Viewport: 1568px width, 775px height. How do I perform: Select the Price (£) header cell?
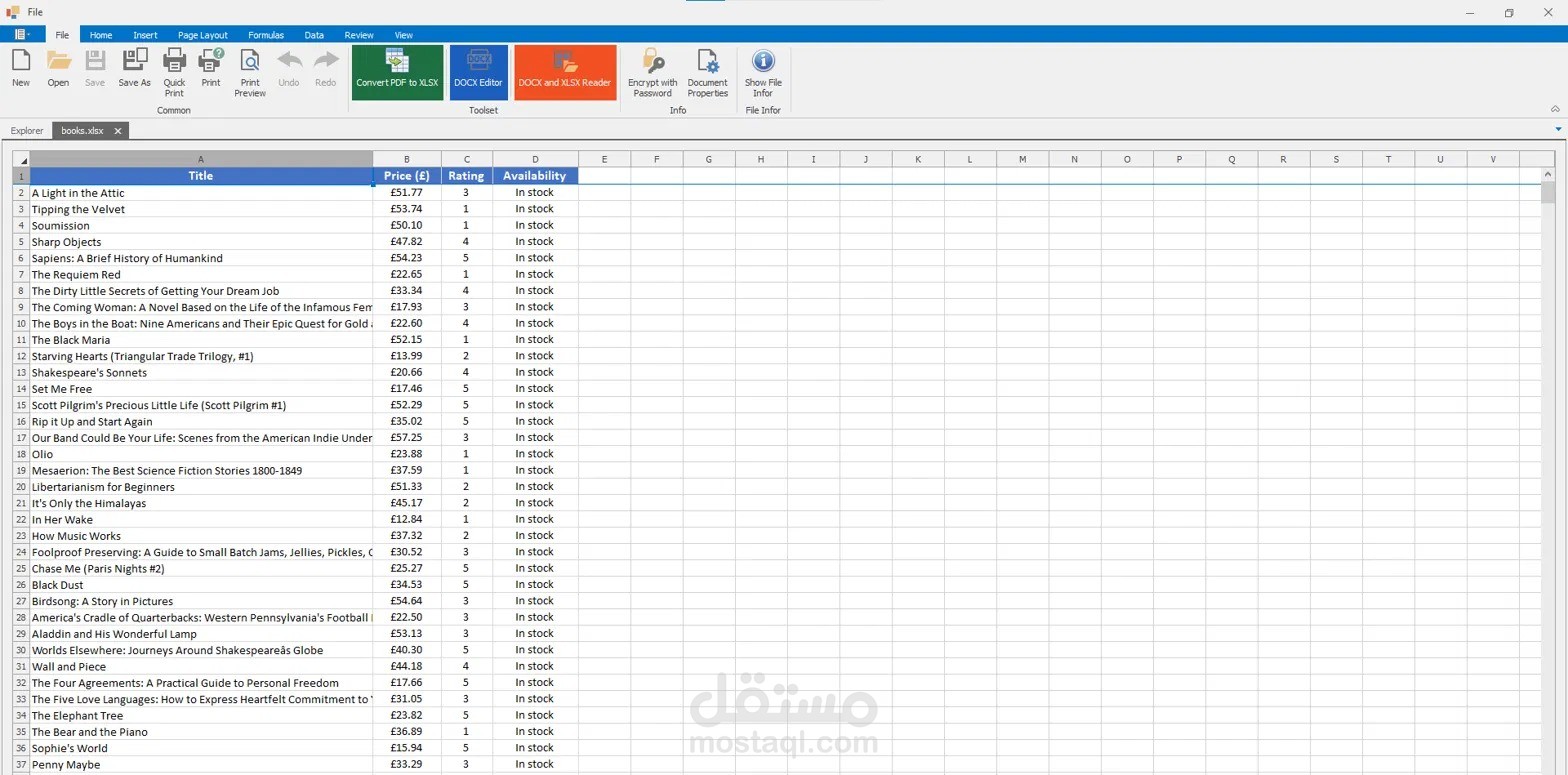point(407,176)
